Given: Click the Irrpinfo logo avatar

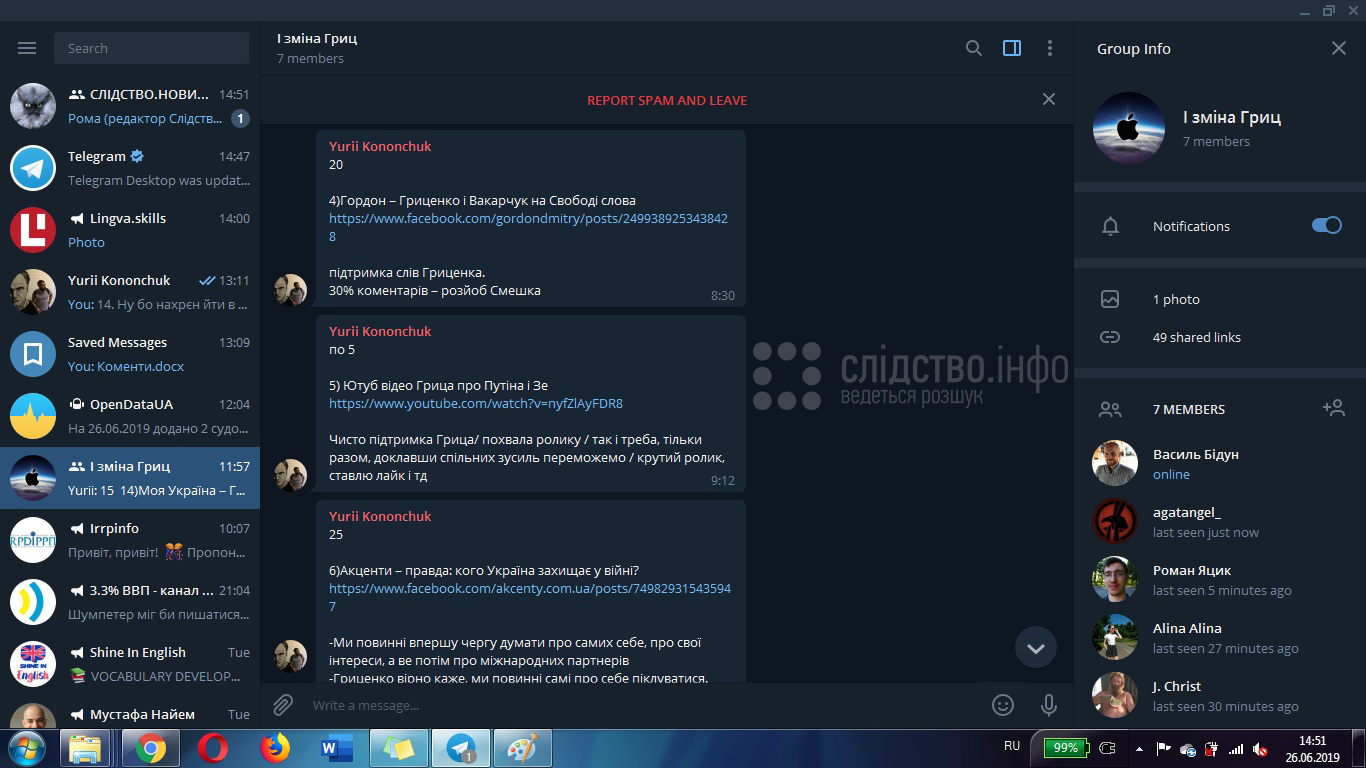Looking at the screenshot, I should [x=33, y=540].
